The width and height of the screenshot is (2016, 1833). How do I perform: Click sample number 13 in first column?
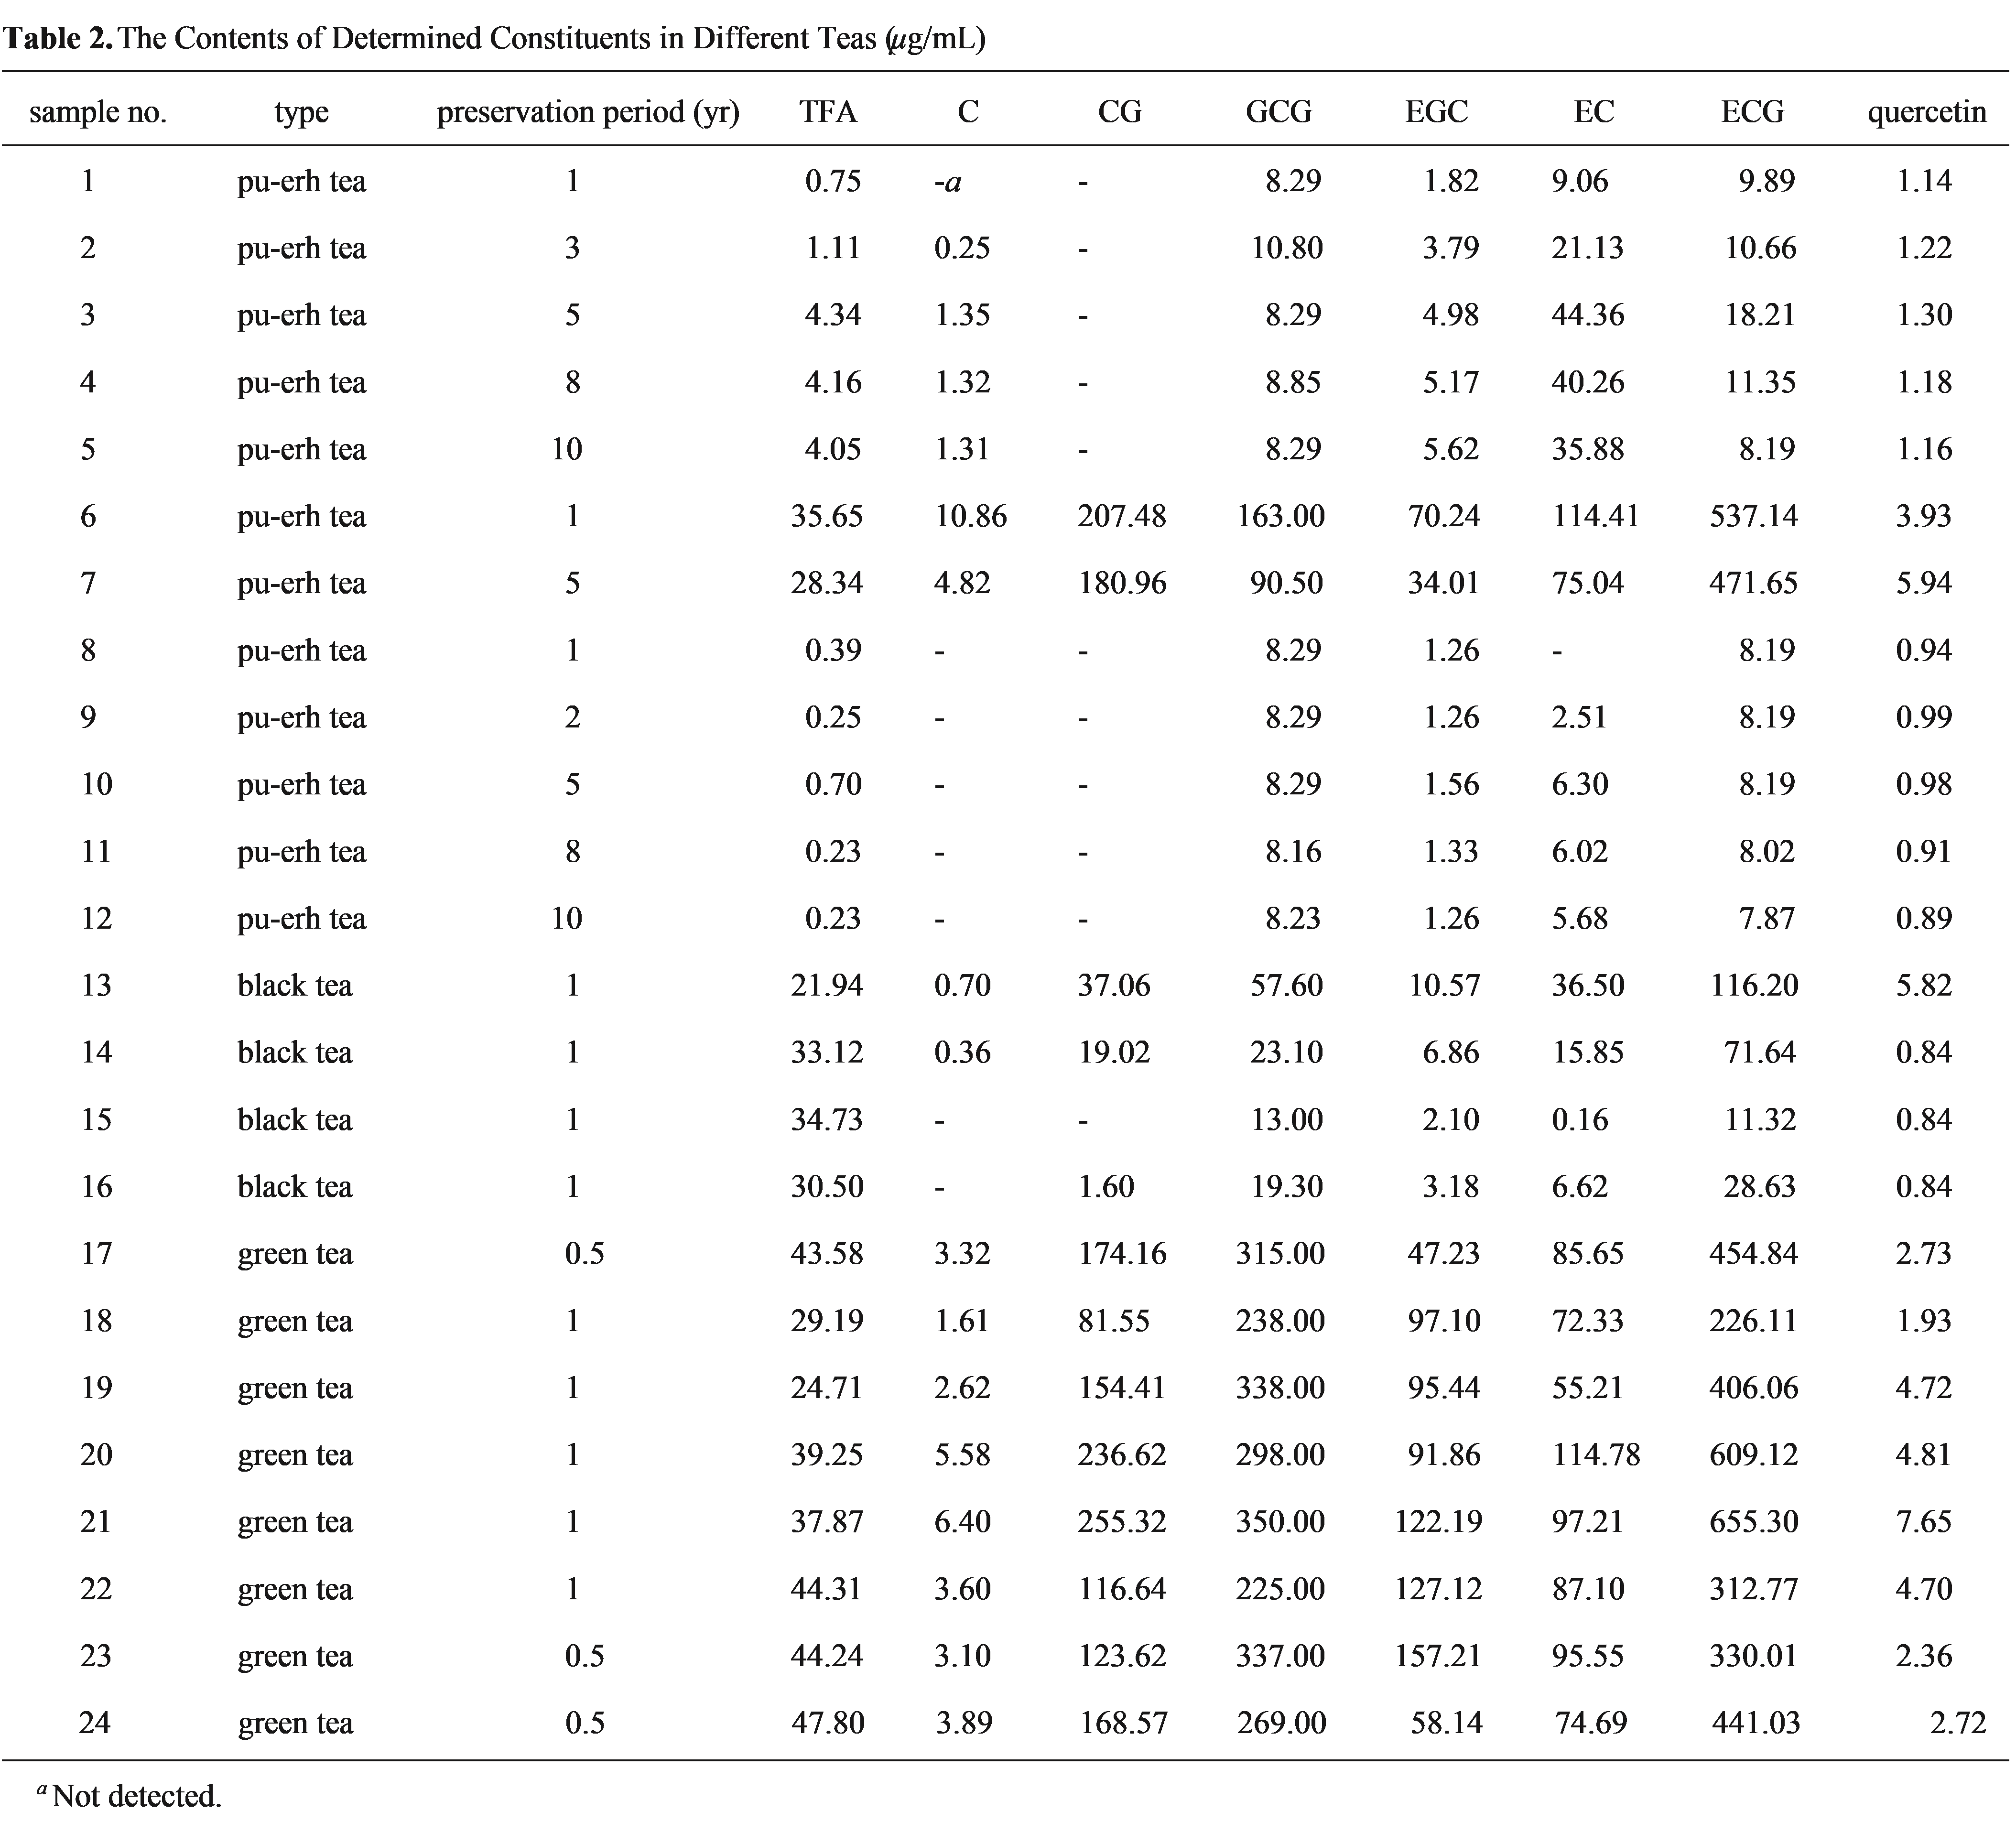[x=96, y=985]
